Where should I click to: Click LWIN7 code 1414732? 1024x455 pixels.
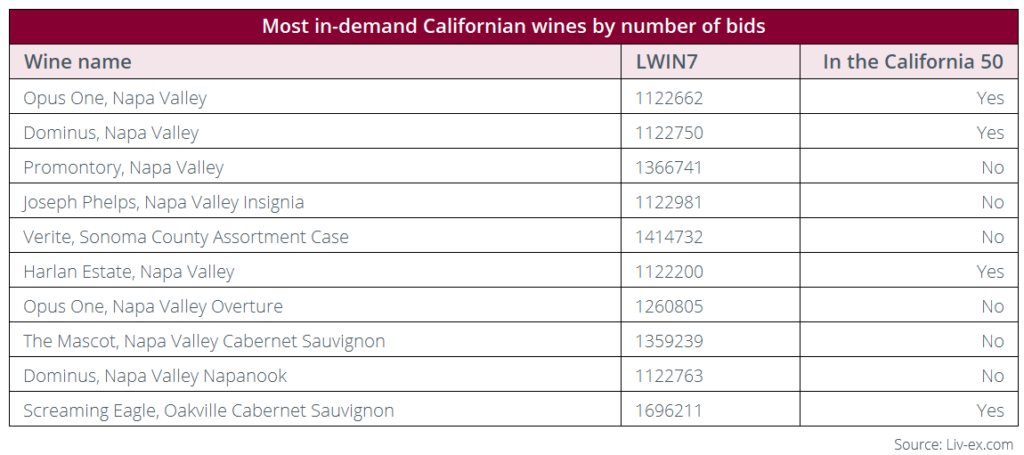(x=669, y=236)
